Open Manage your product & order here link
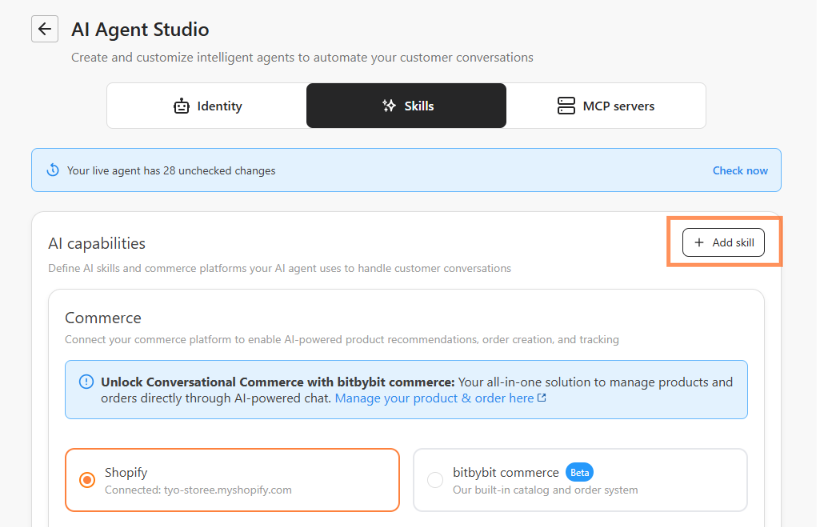 [x=435, y=398]
